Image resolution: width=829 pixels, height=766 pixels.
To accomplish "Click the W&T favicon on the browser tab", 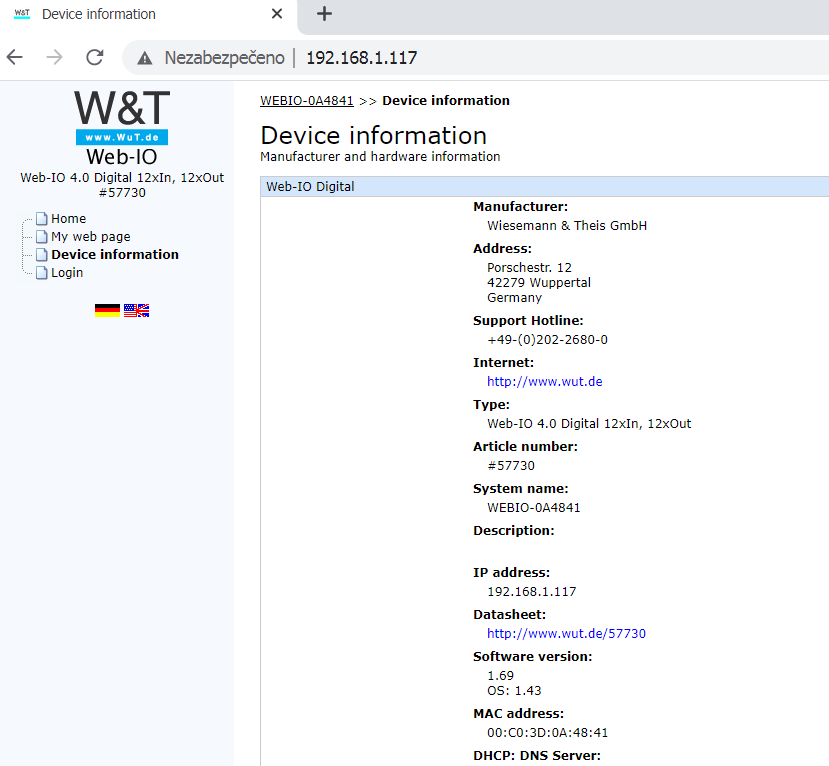I will click(x=24, y=14).
